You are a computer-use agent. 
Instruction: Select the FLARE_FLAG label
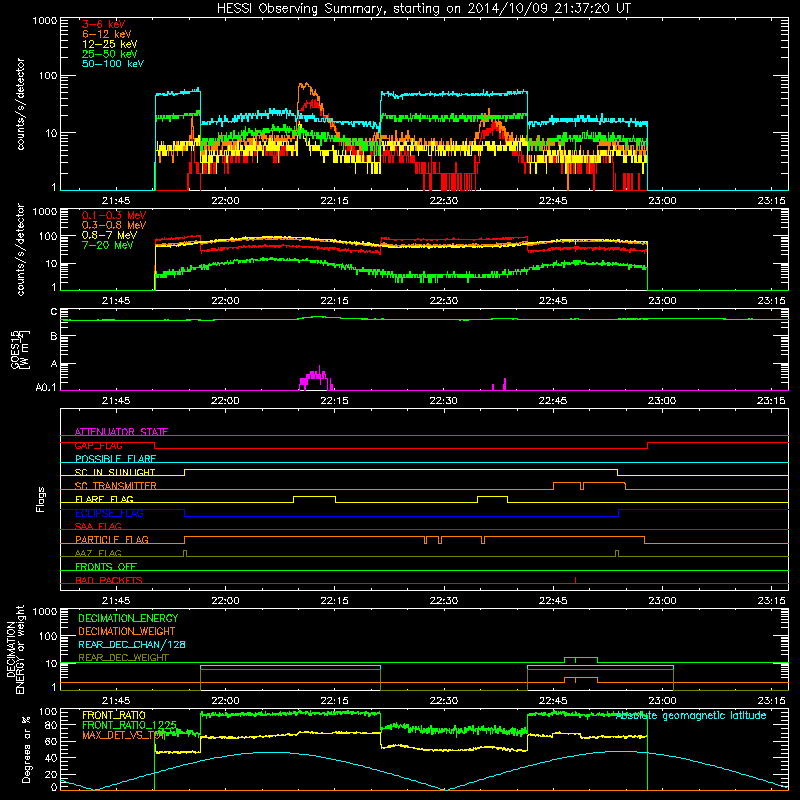104,499
